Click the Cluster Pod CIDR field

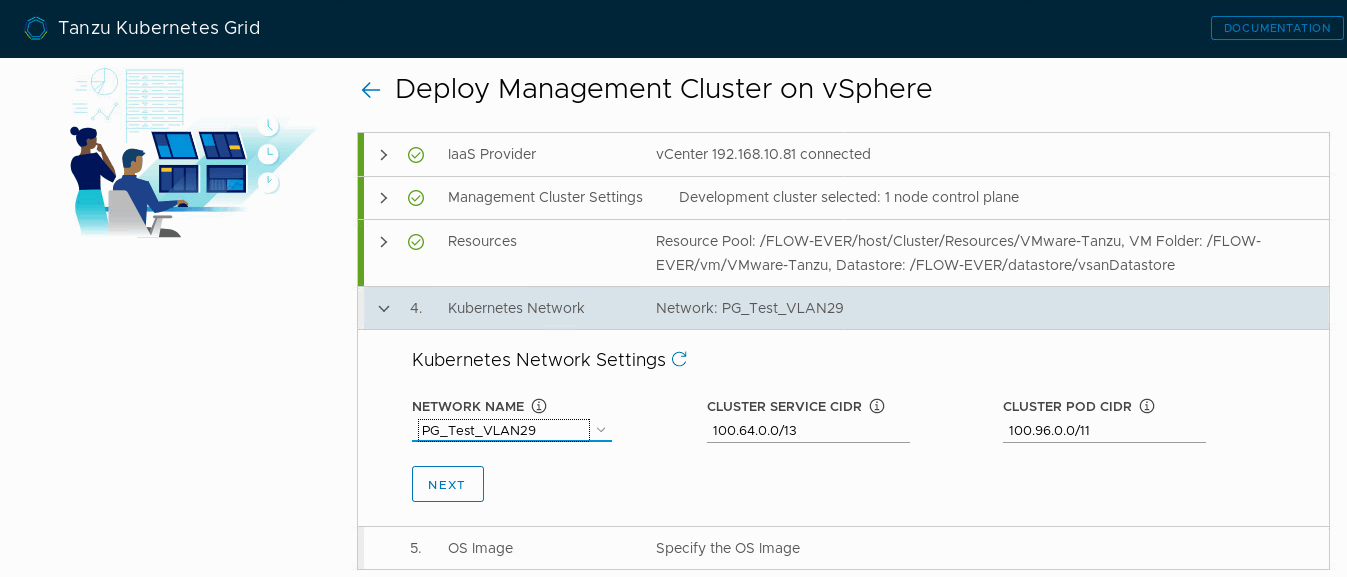(1104, 430)
